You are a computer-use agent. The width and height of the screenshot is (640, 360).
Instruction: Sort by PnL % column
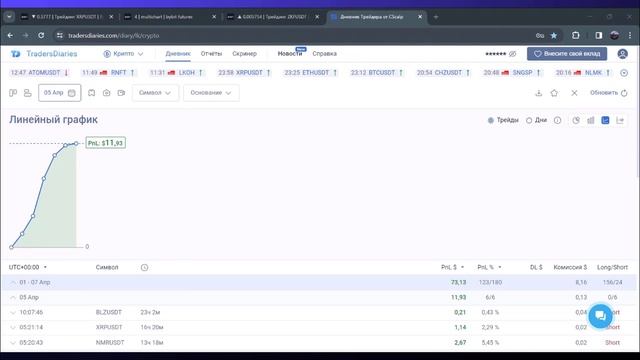point(489,267)
